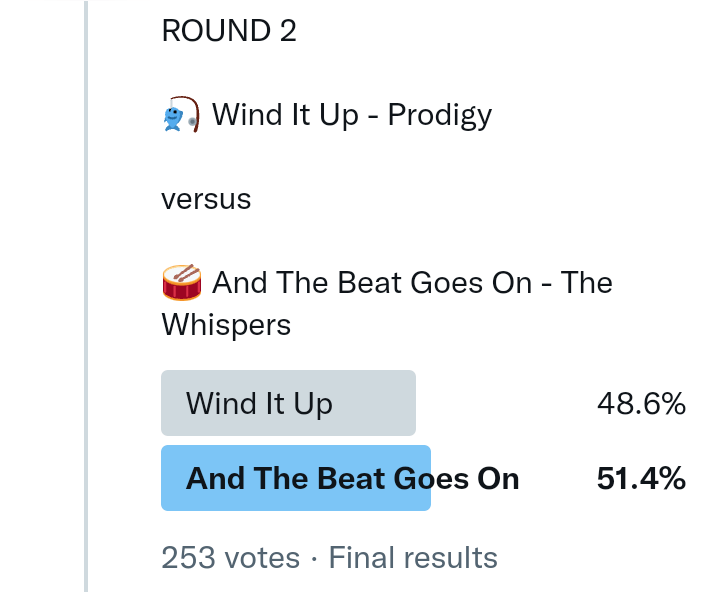This screenshot has width=720, height=592.
Task: Click the word versus
Action: pos(206,199)
